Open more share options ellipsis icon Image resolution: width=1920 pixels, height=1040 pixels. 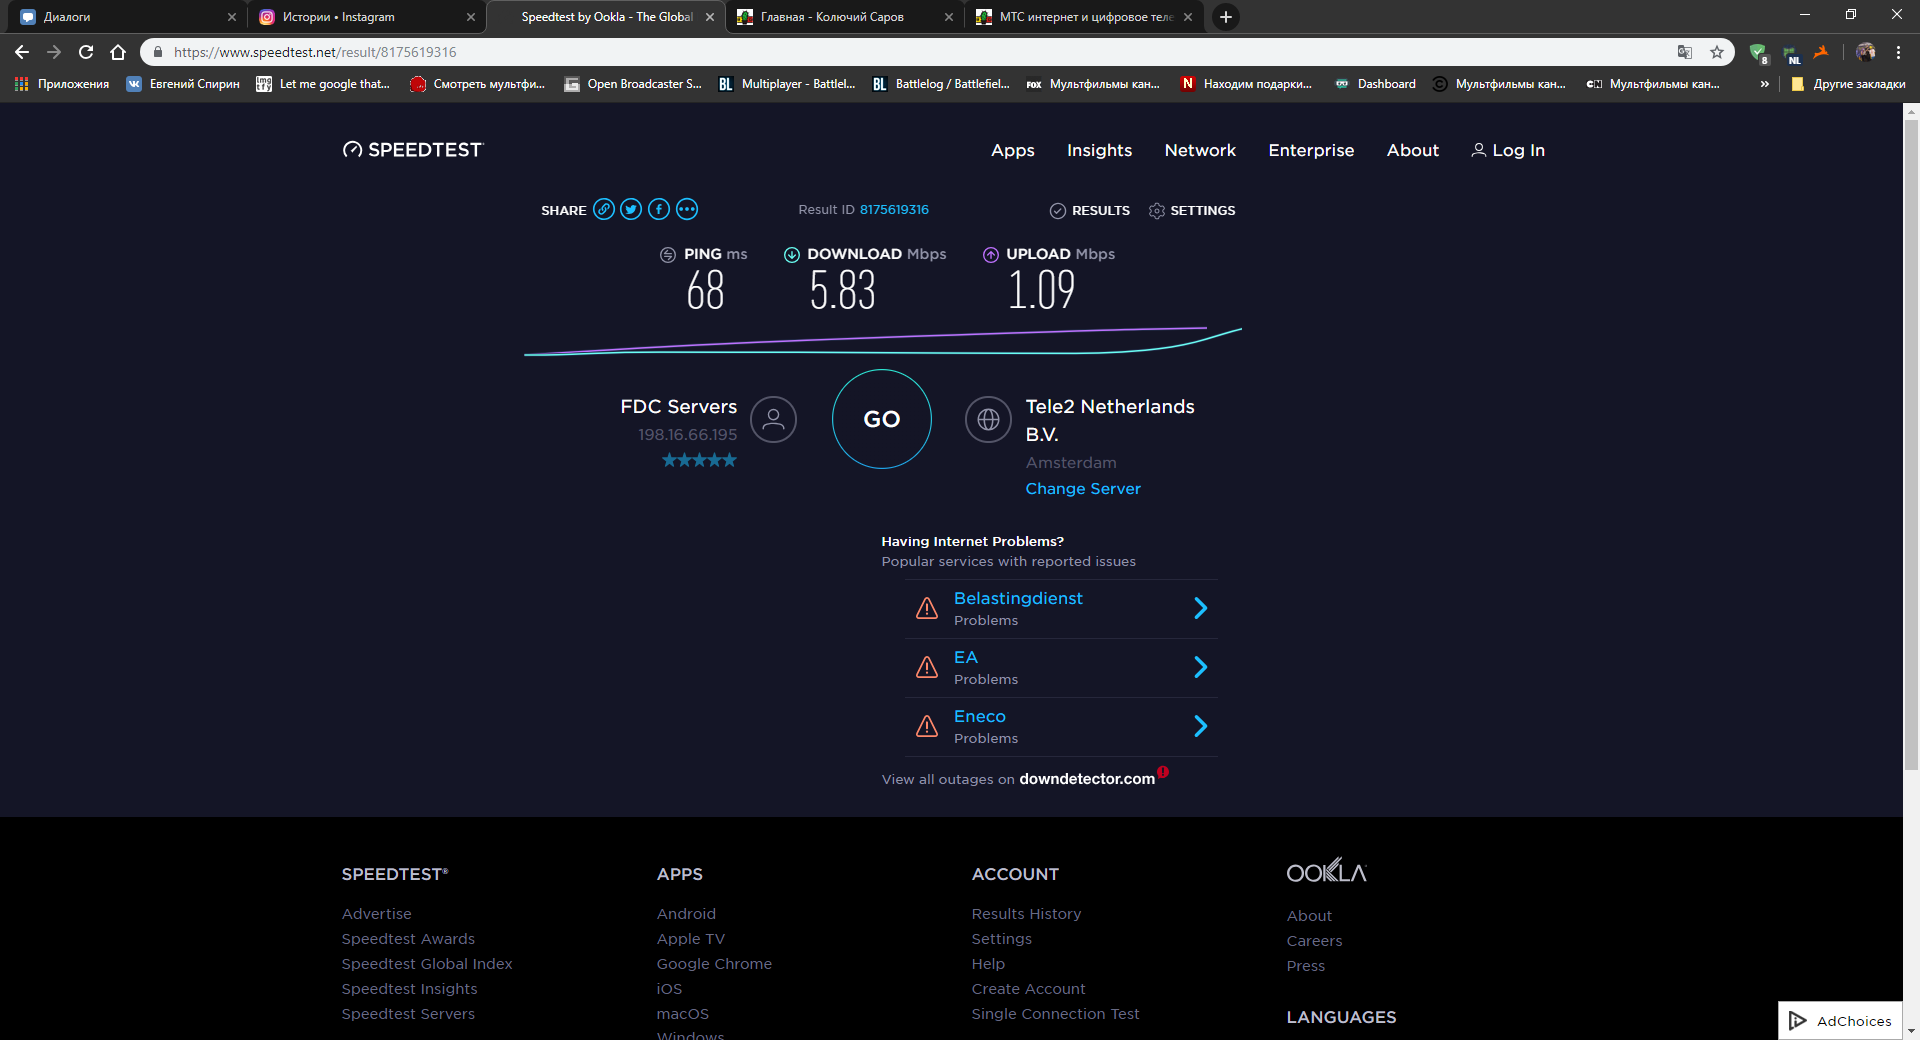point(687,209)
